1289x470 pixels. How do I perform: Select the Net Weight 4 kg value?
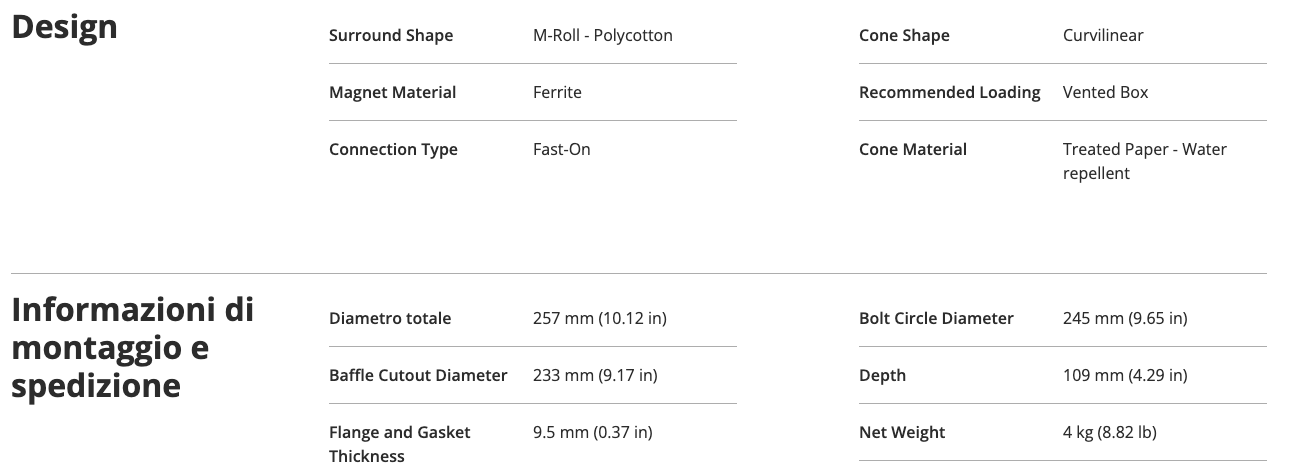coord(1109,433)
